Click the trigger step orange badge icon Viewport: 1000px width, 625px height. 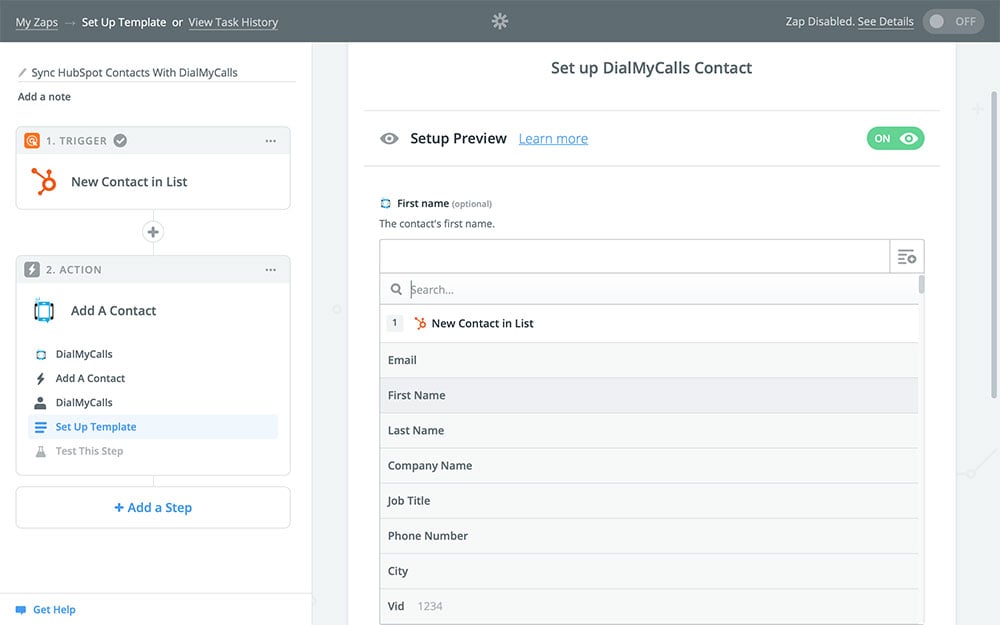32,141
